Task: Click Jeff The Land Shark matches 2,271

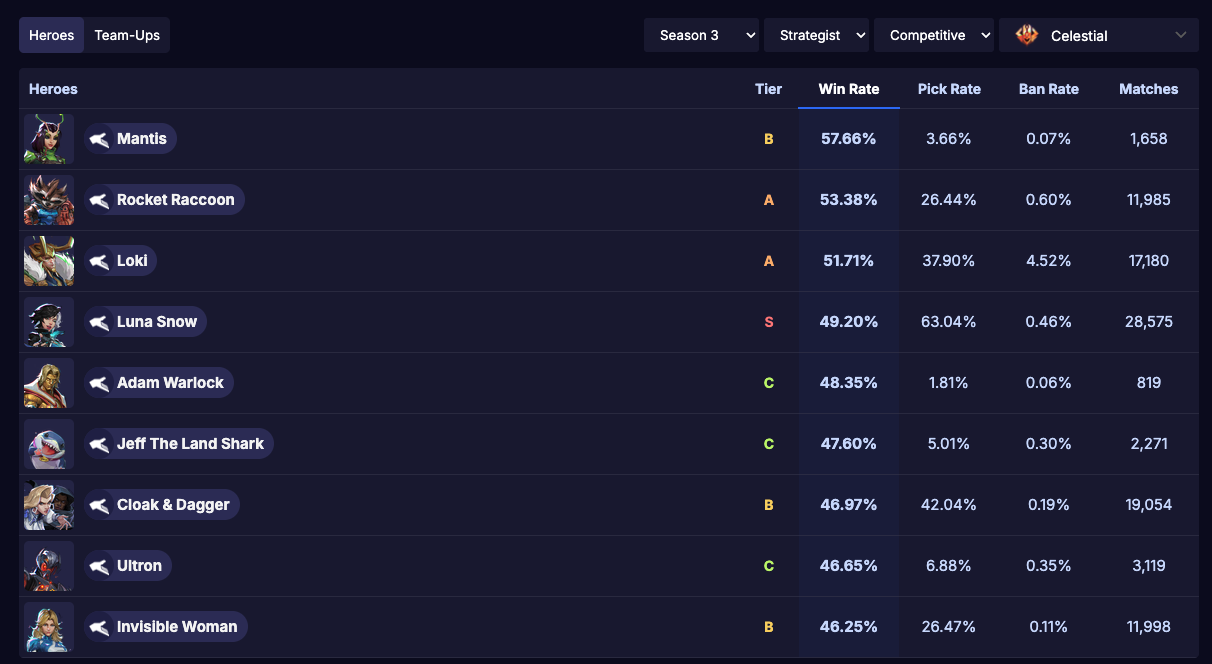Action: [1149, 444]
